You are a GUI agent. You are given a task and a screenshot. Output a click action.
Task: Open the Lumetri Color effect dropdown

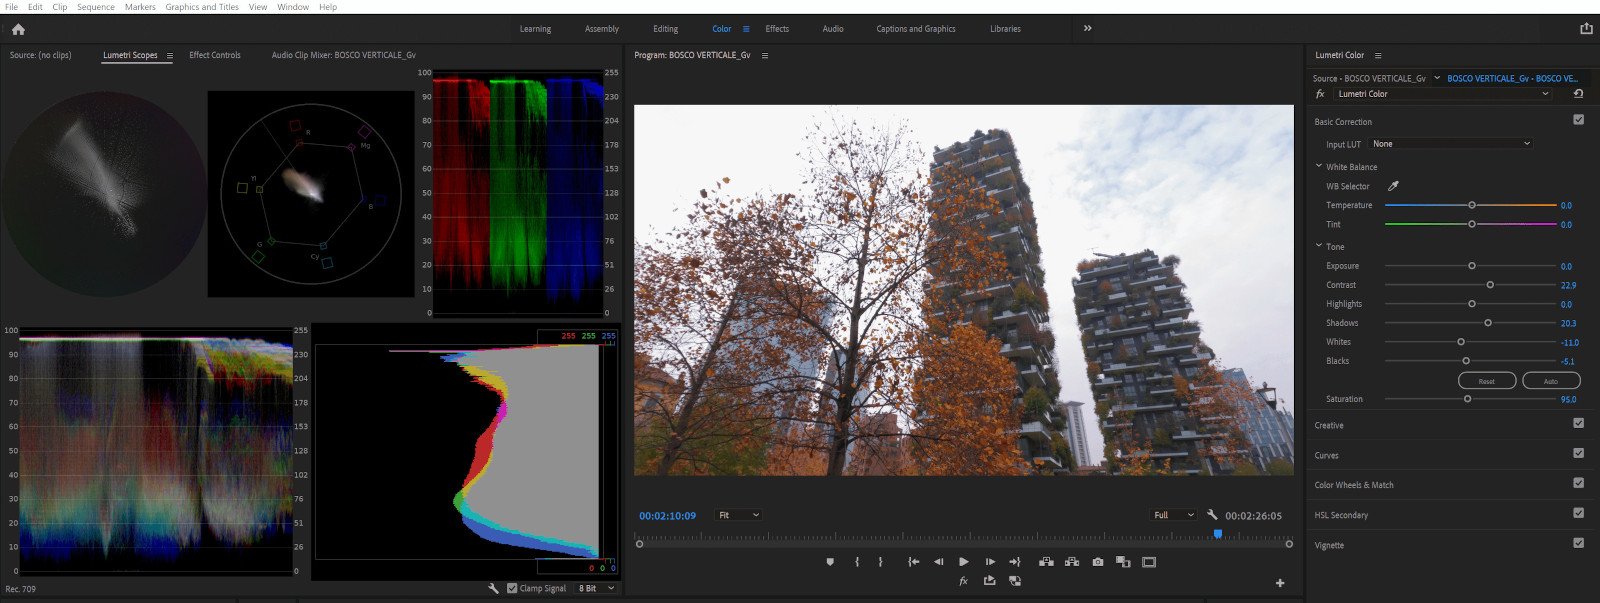(1443, 94)
